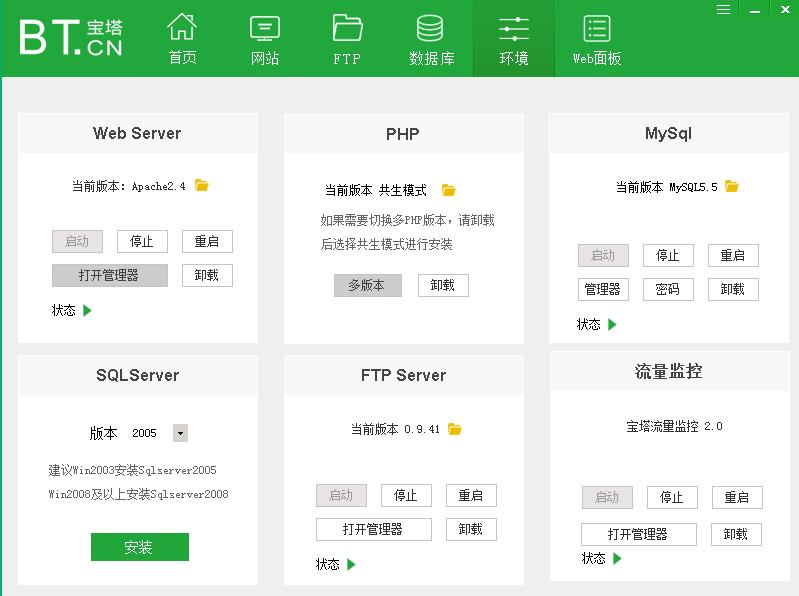799x596 pixels.
Task: Click the '当前版本 0.9.41' text
Action: (x=395, y=429)
